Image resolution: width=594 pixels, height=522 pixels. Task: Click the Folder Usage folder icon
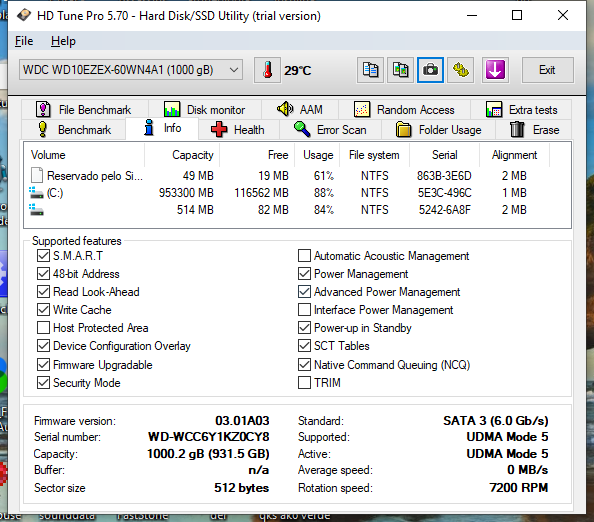coord(403,130)
